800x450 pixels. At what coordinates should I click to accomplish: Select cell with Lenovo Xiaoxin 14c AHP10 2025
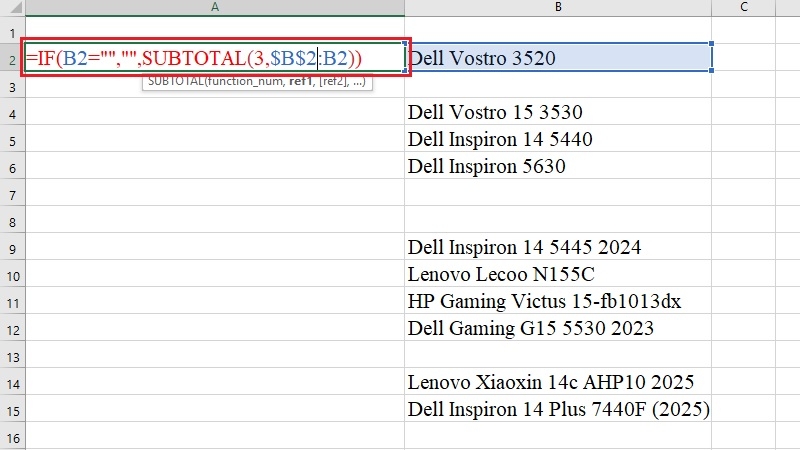[x=558, y=382]
